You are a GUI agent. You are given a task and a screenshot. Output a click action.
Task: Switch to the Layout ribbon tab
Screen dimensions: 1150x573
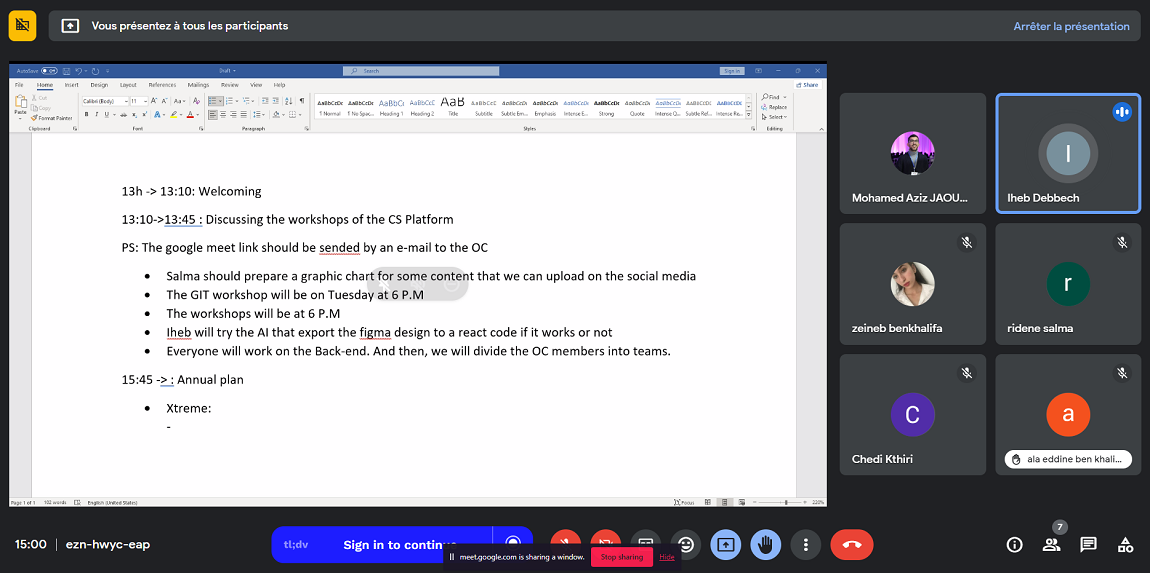pos(128,85)
